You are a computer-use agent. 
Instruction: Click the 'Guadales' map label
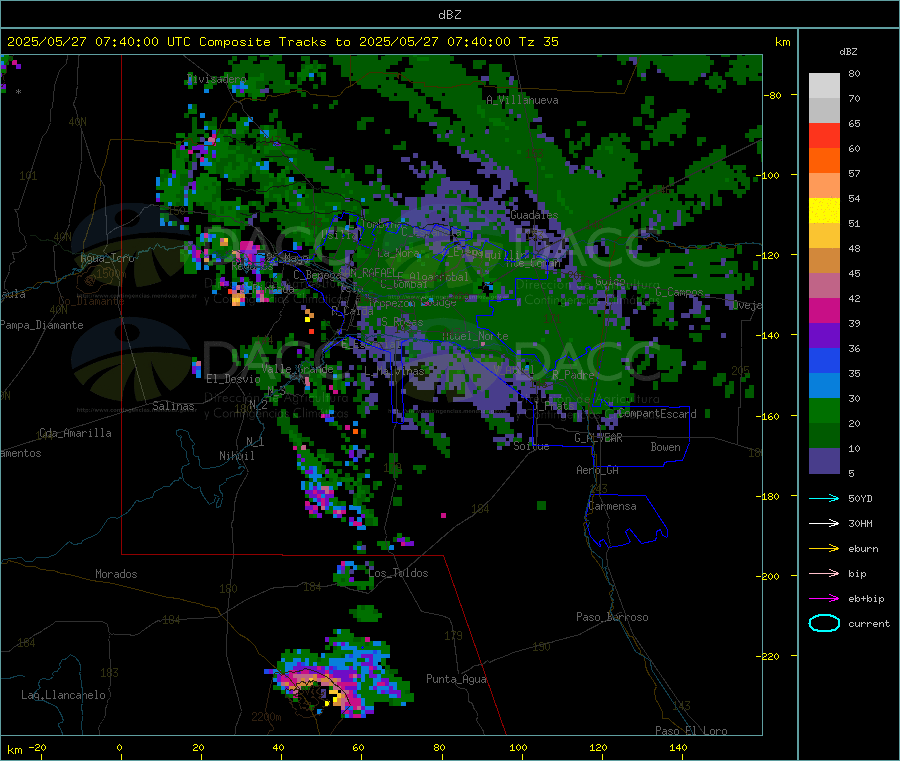pos(534,215)
